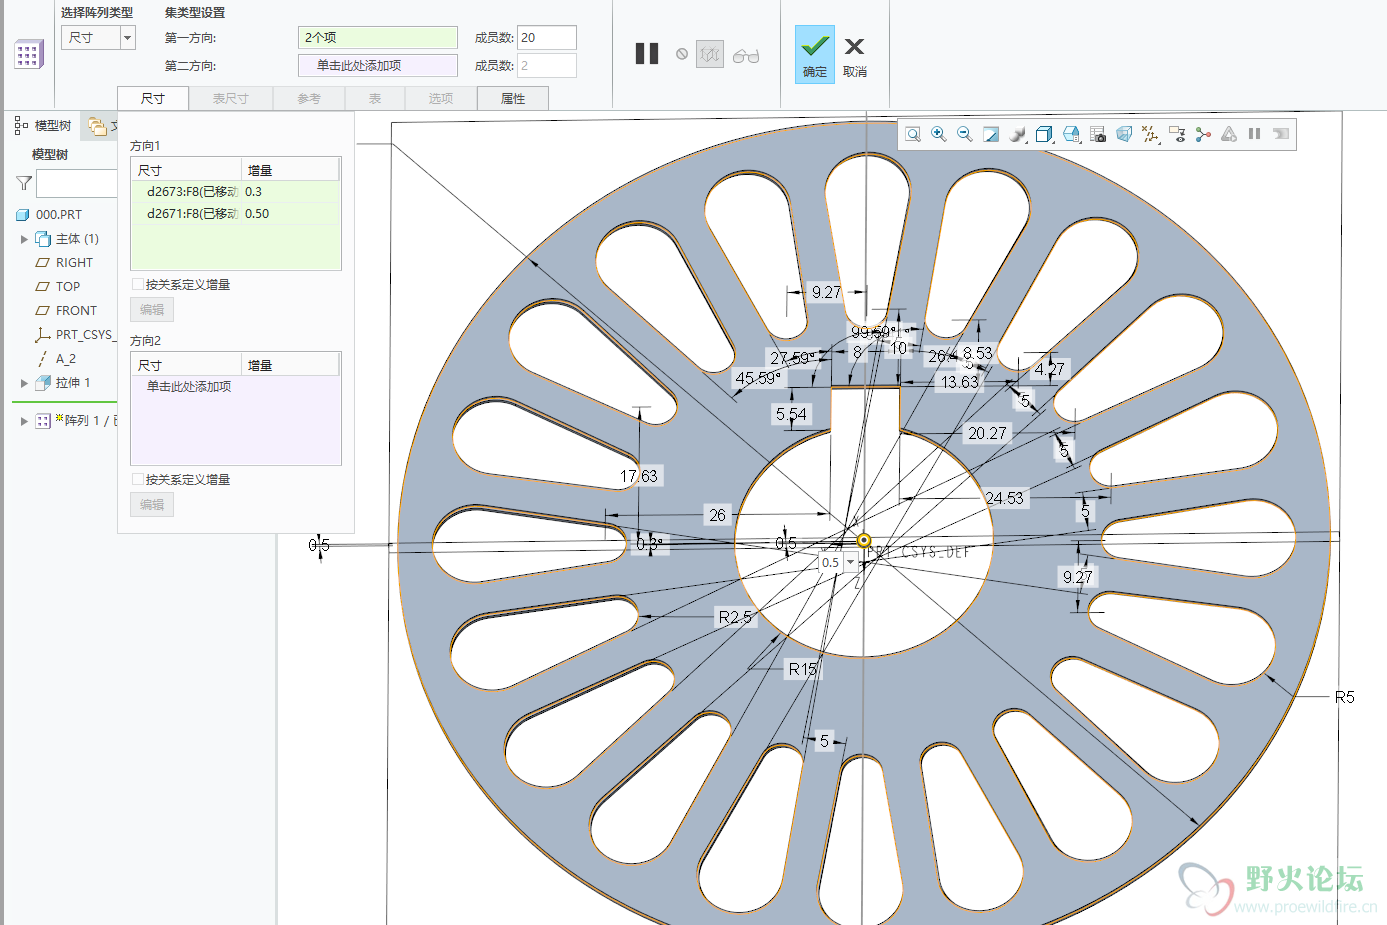
Task: Click the table camera snapshot icon
Action: click(1098, 134)
